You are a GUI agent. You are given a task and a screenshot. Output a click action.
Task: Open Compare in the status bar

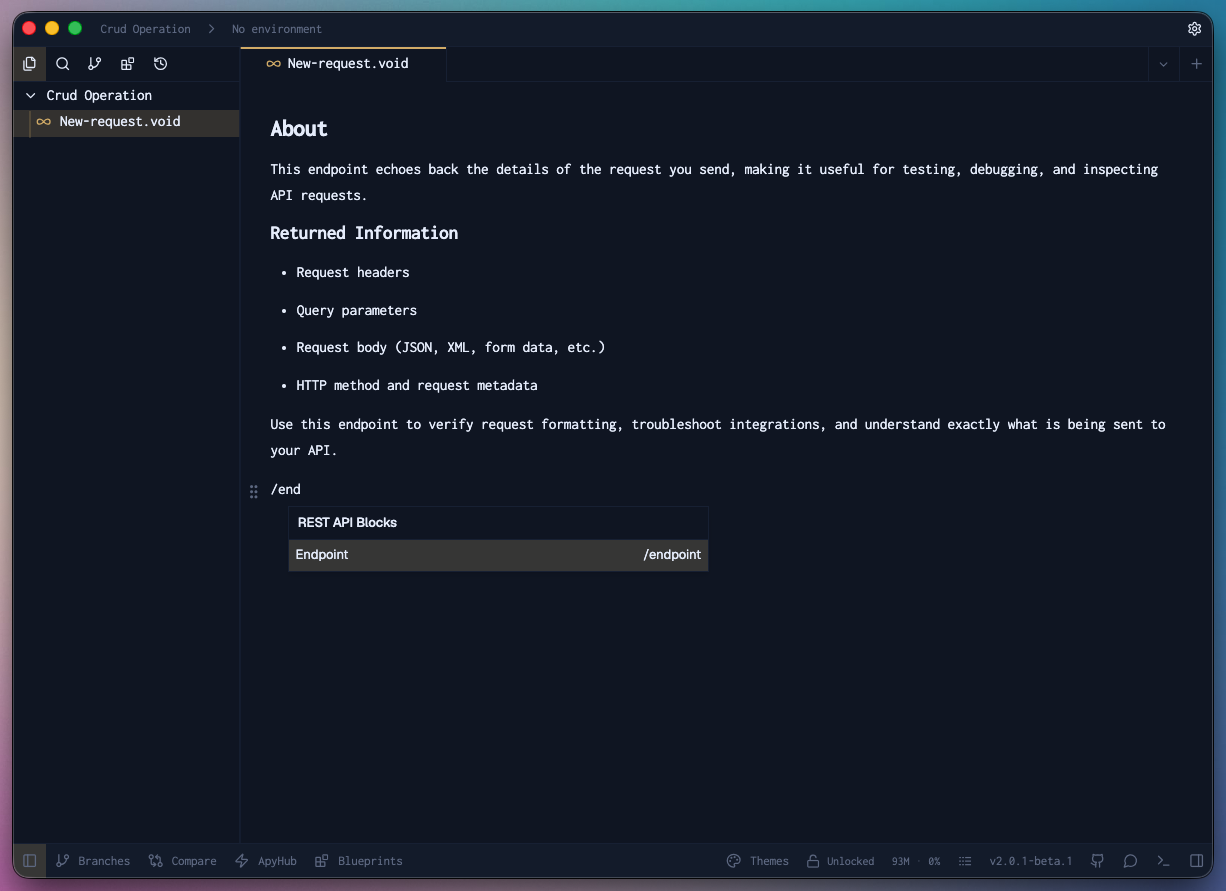click(182, 861)
